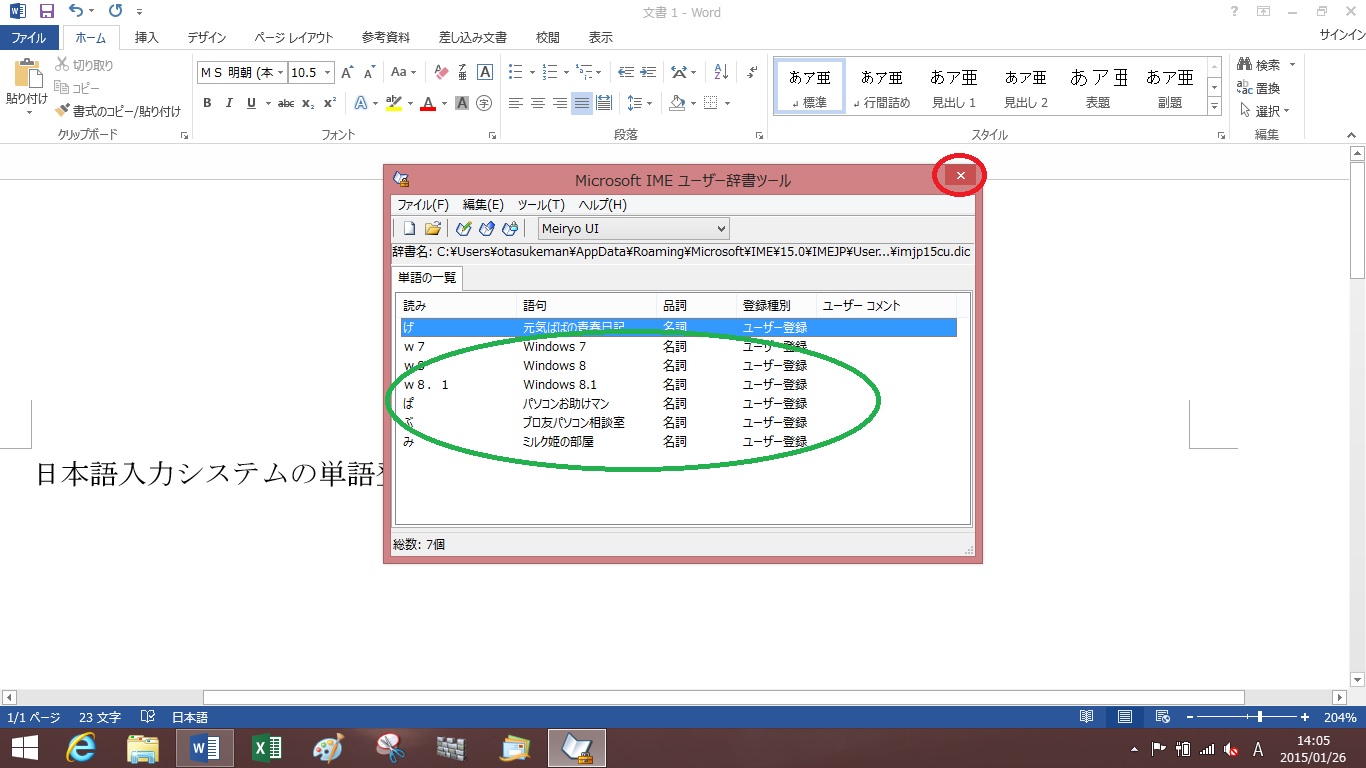Viewport: 1366px width, 768px height.
Task: Open the ファイル(F) menu in the IME dictionary tool
Action: (x=423, y=205)
